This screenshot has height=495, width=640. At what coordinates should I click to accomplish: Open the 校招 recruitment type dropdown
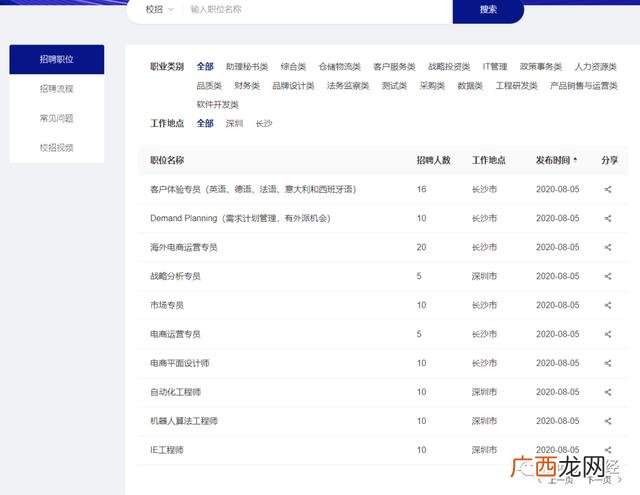click(x=160, y=9)
